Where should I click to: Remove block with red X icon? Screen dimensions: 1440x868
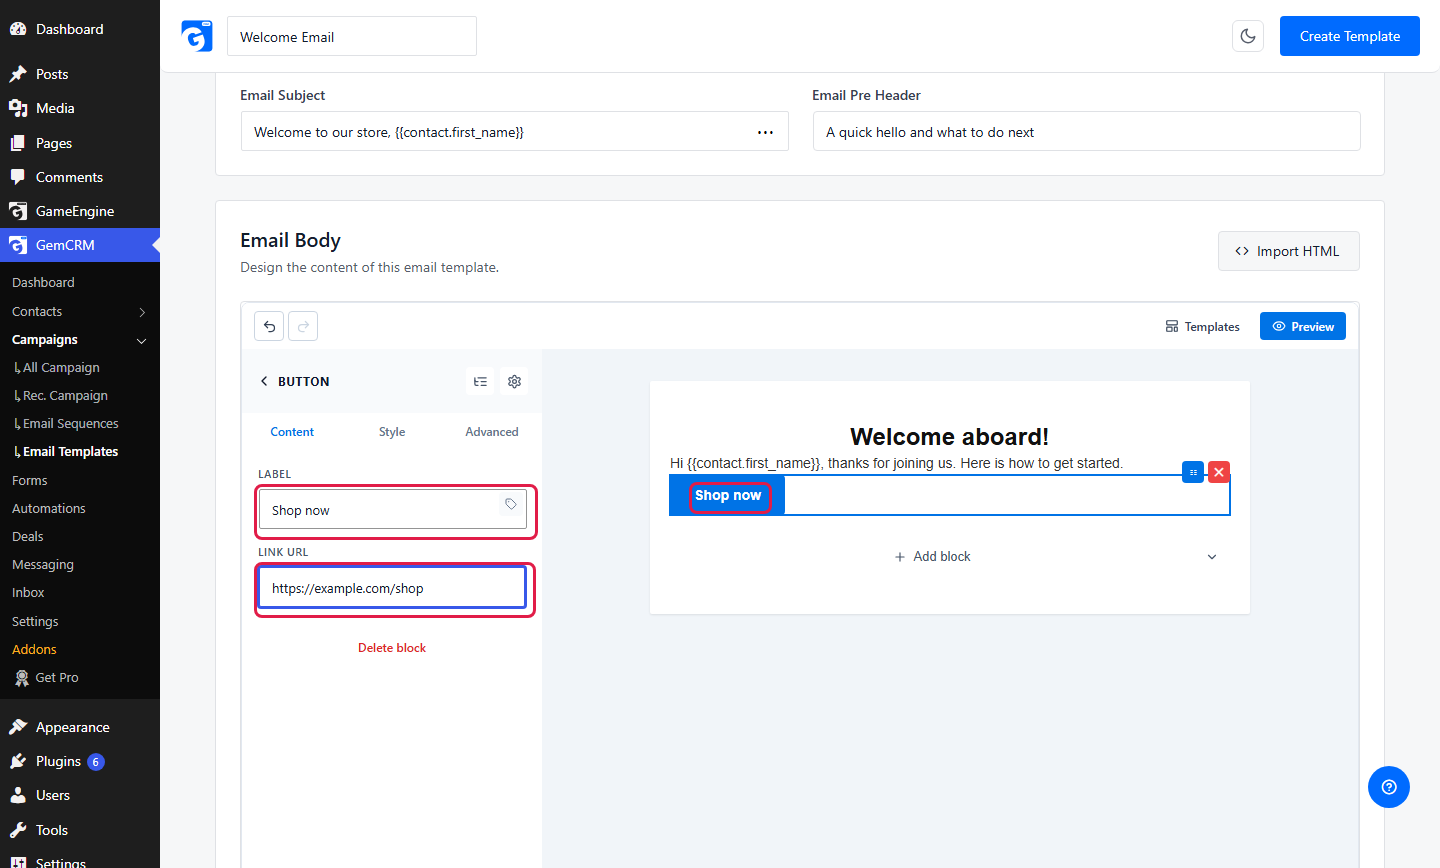pyautogui.click(x=1219, y=472)
